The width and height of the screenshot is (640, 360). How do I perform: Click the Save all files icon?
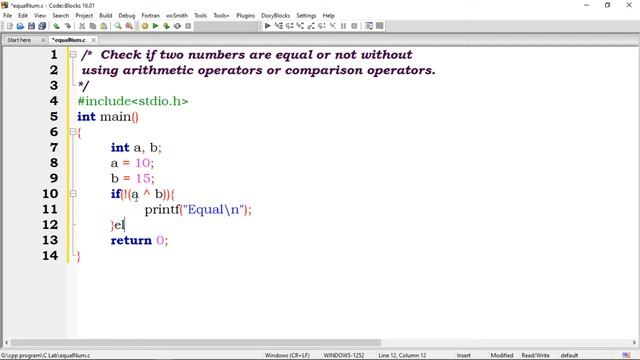[42, 26]
